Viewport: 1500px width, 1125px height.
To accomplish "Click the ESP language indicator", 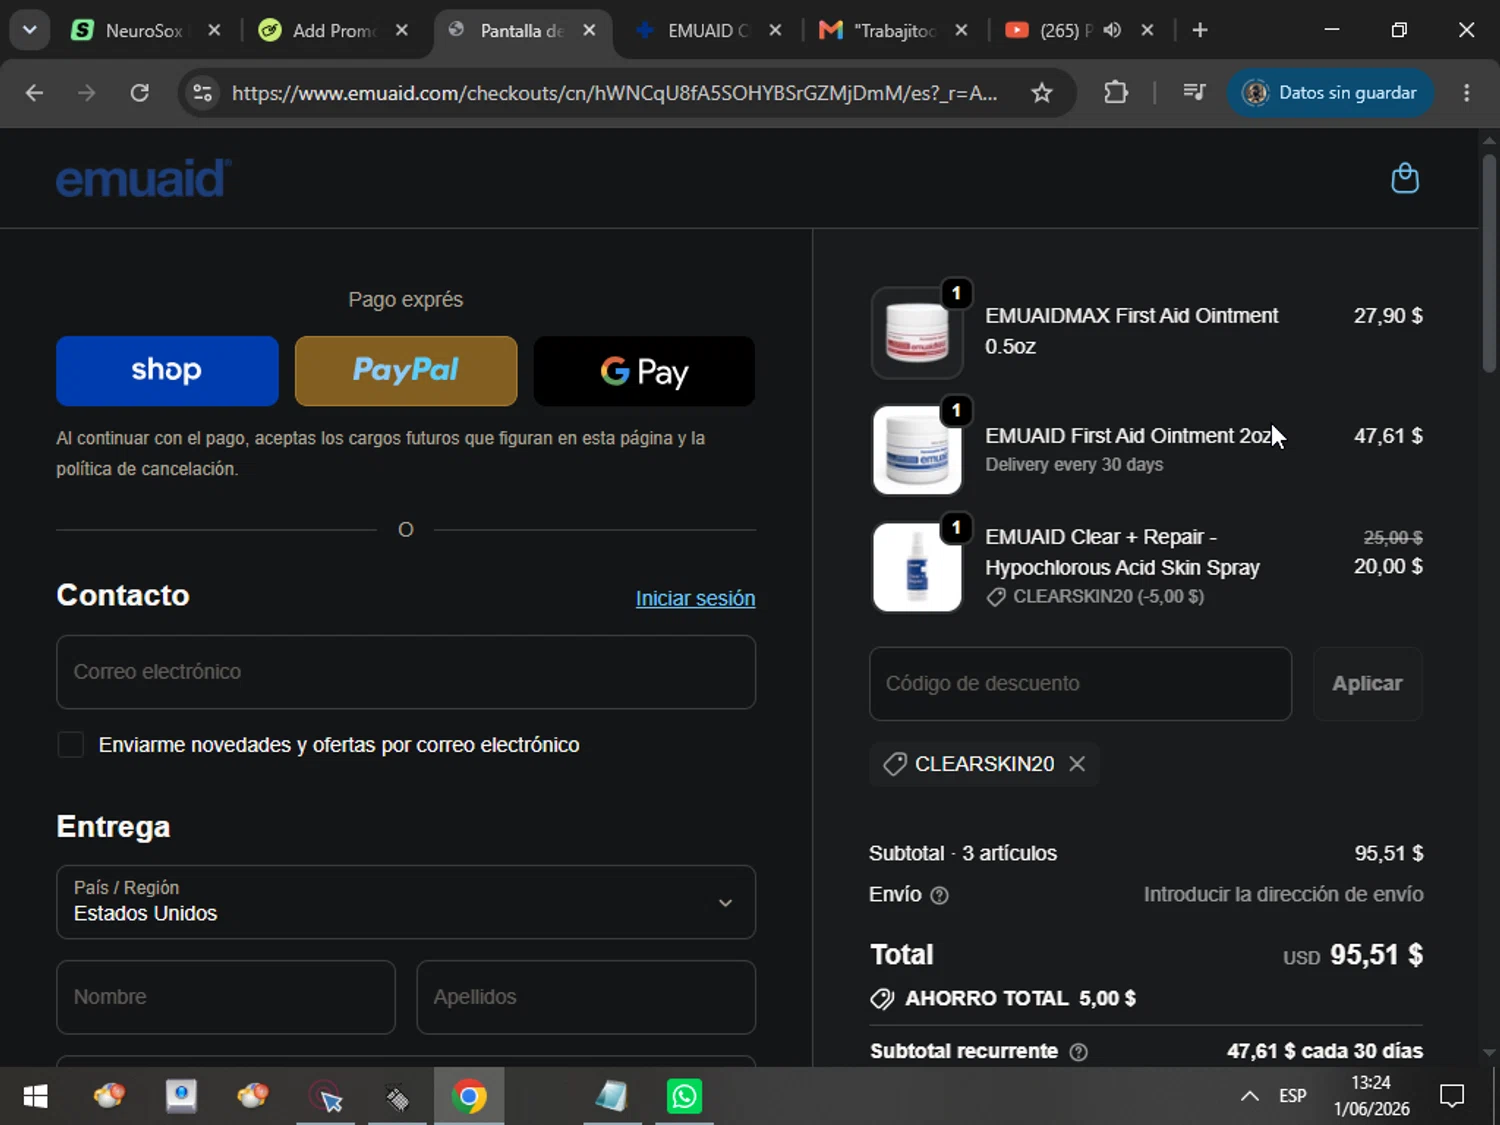I will point(1292,1096).
